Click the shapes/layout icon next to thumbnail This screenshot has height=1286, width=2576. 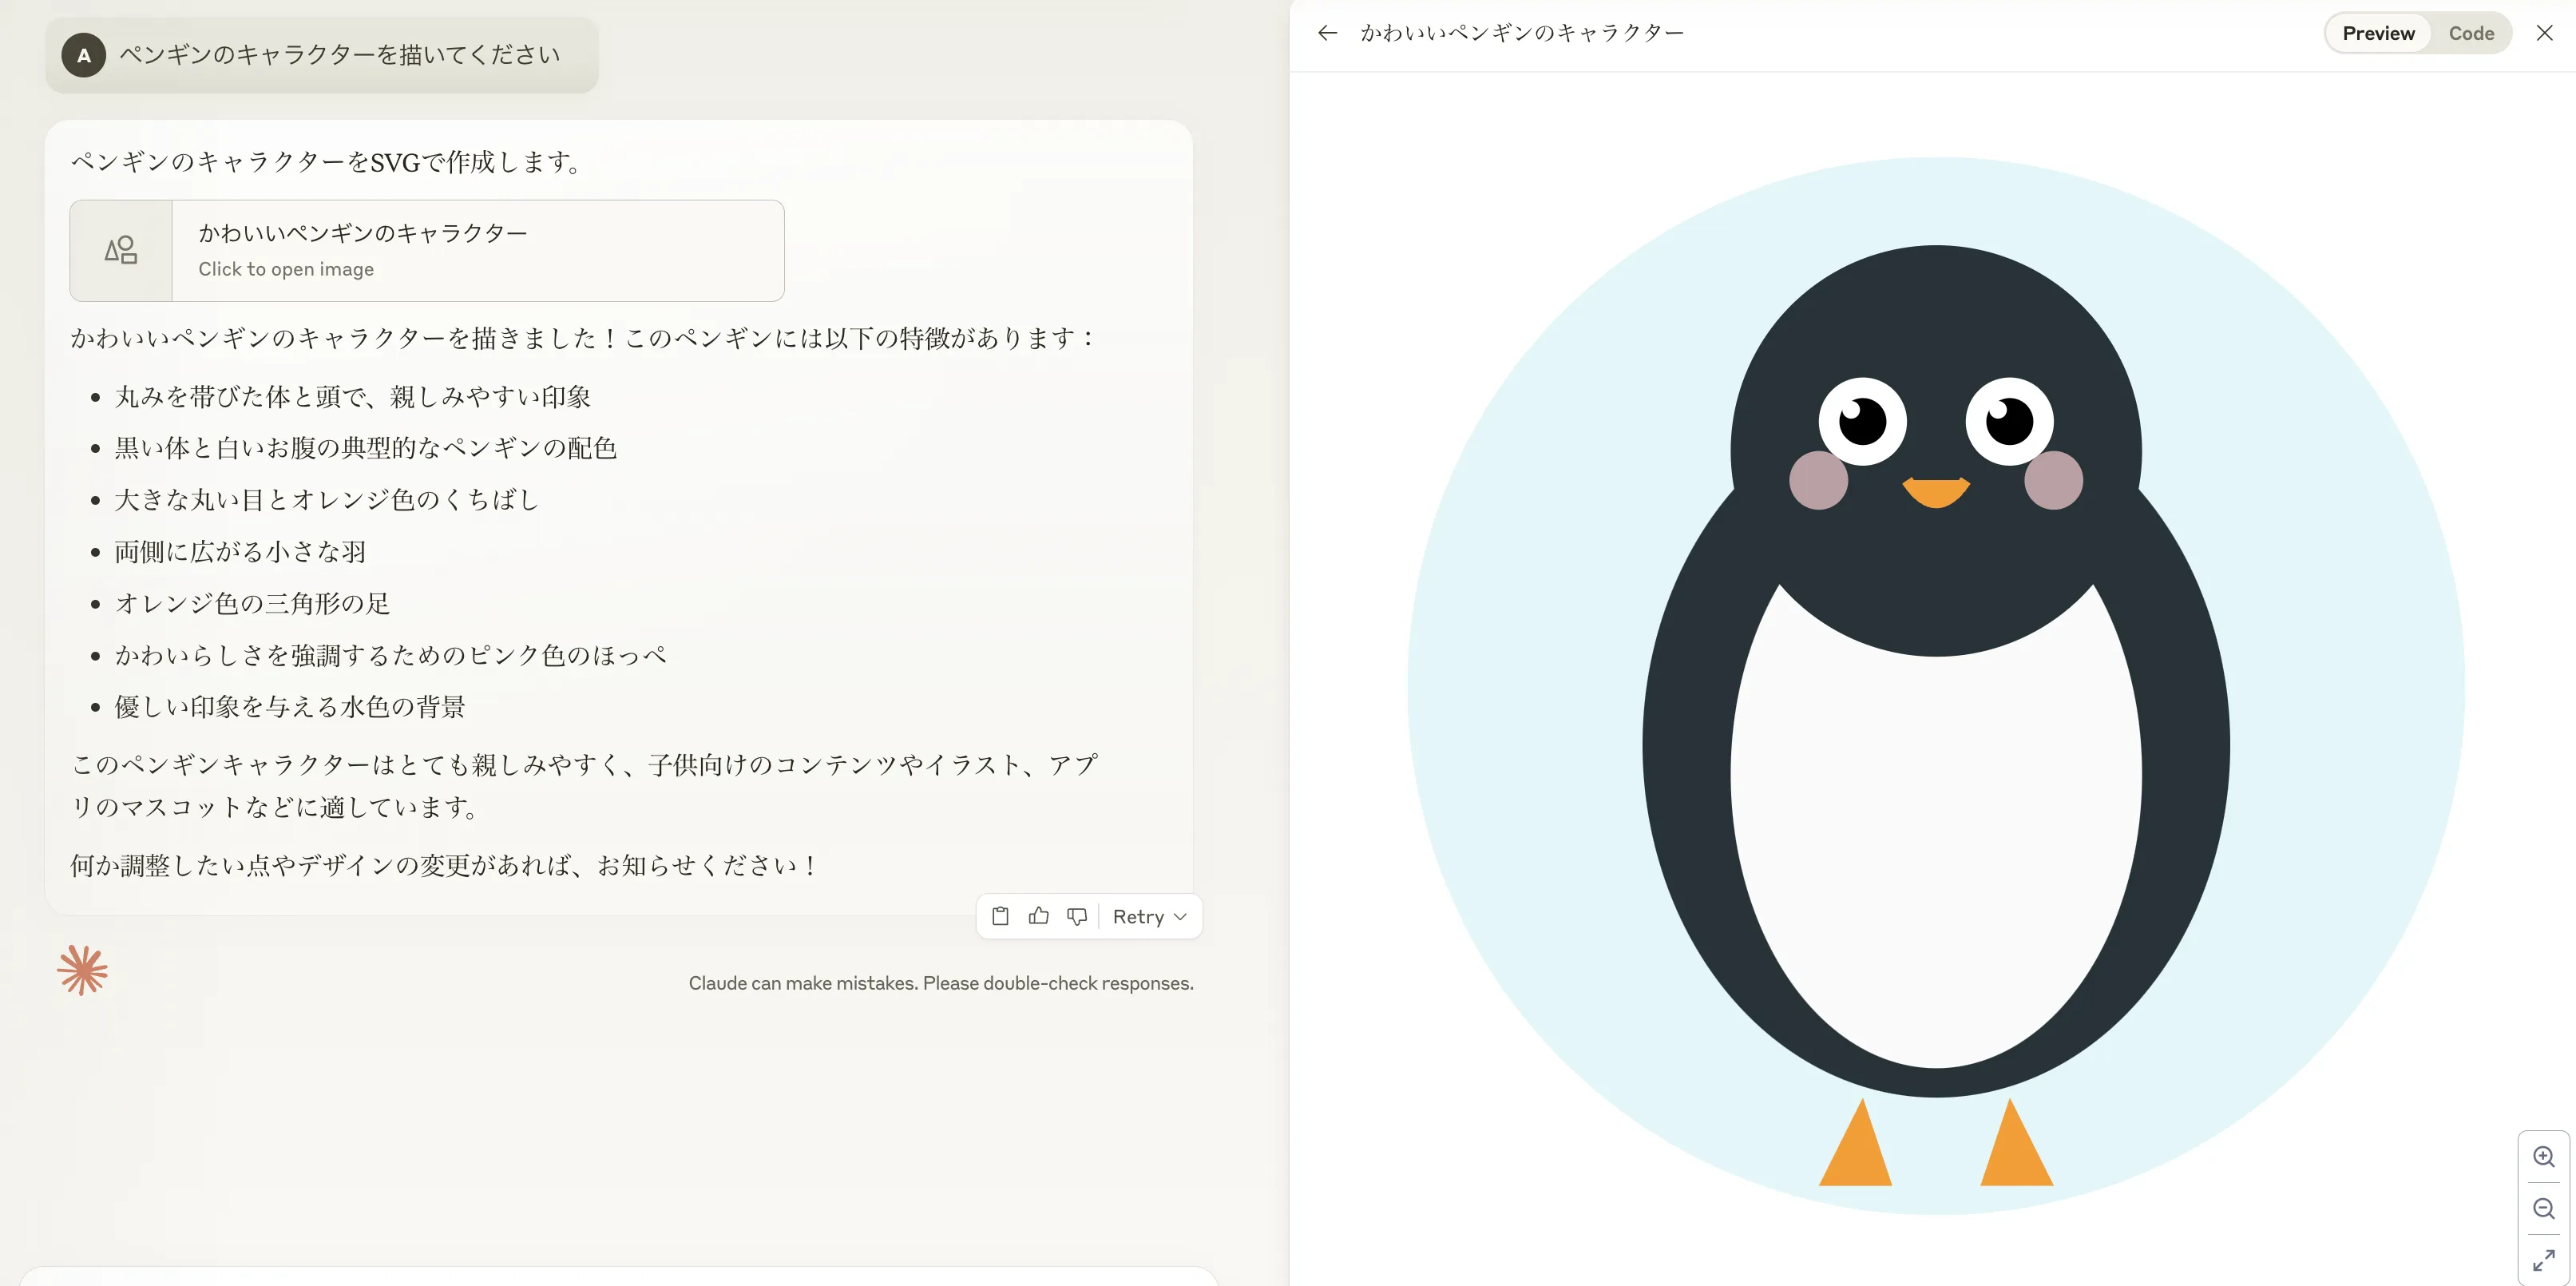(x=121, y=250)
